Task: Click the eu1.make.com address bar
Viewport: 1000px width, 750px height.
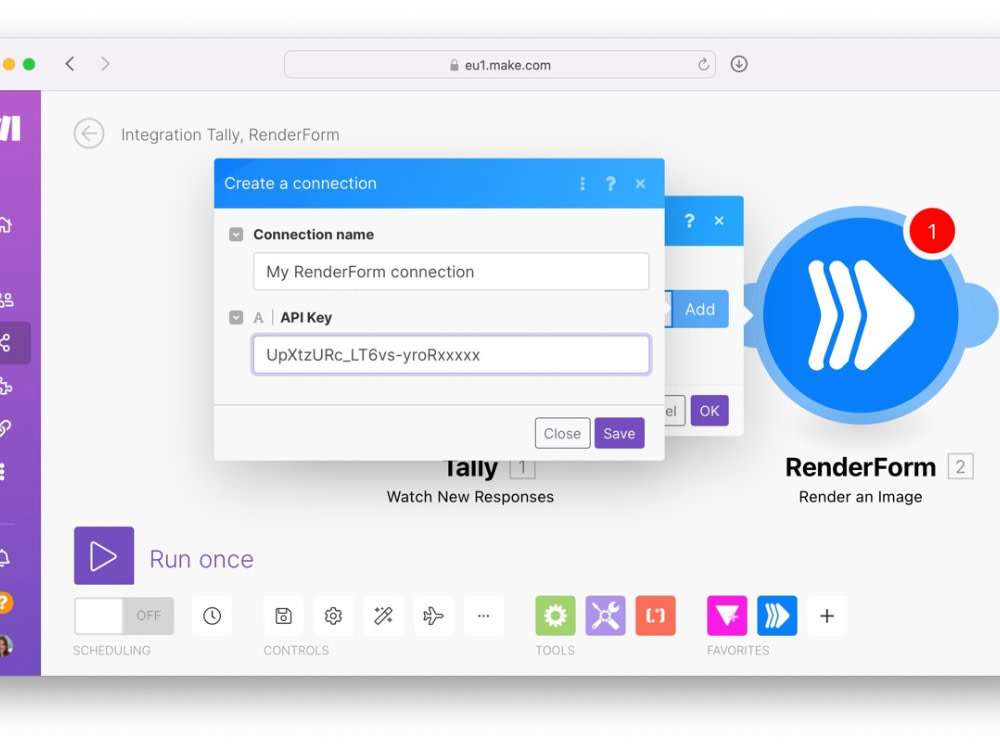Action: click(x=499, y=64)
